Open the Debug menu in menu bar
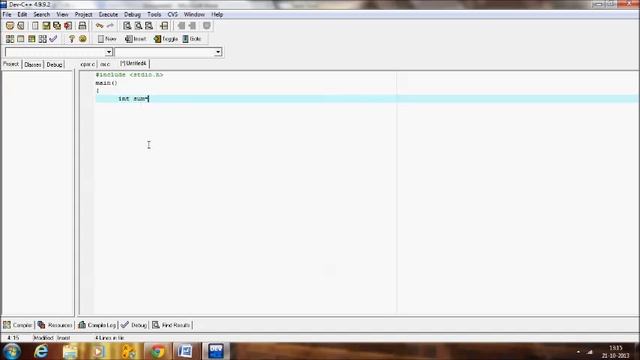This screenshot has height=360, width=640. point(132,14)
